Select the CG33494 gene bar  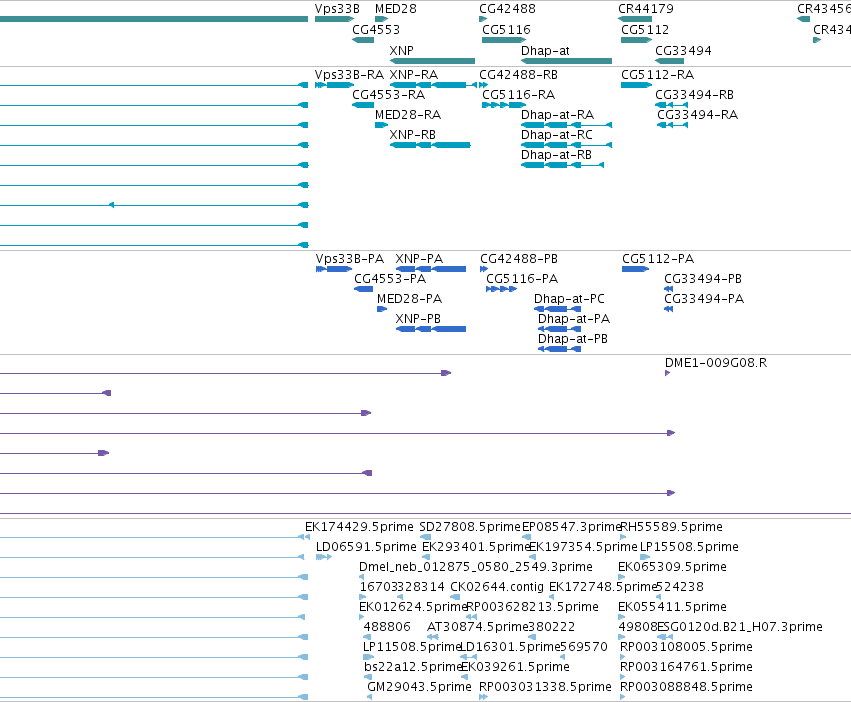[669, 61]
